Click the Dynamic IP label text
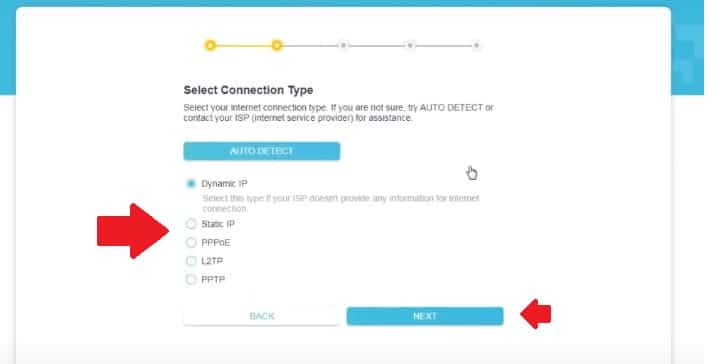 [224, 184]
